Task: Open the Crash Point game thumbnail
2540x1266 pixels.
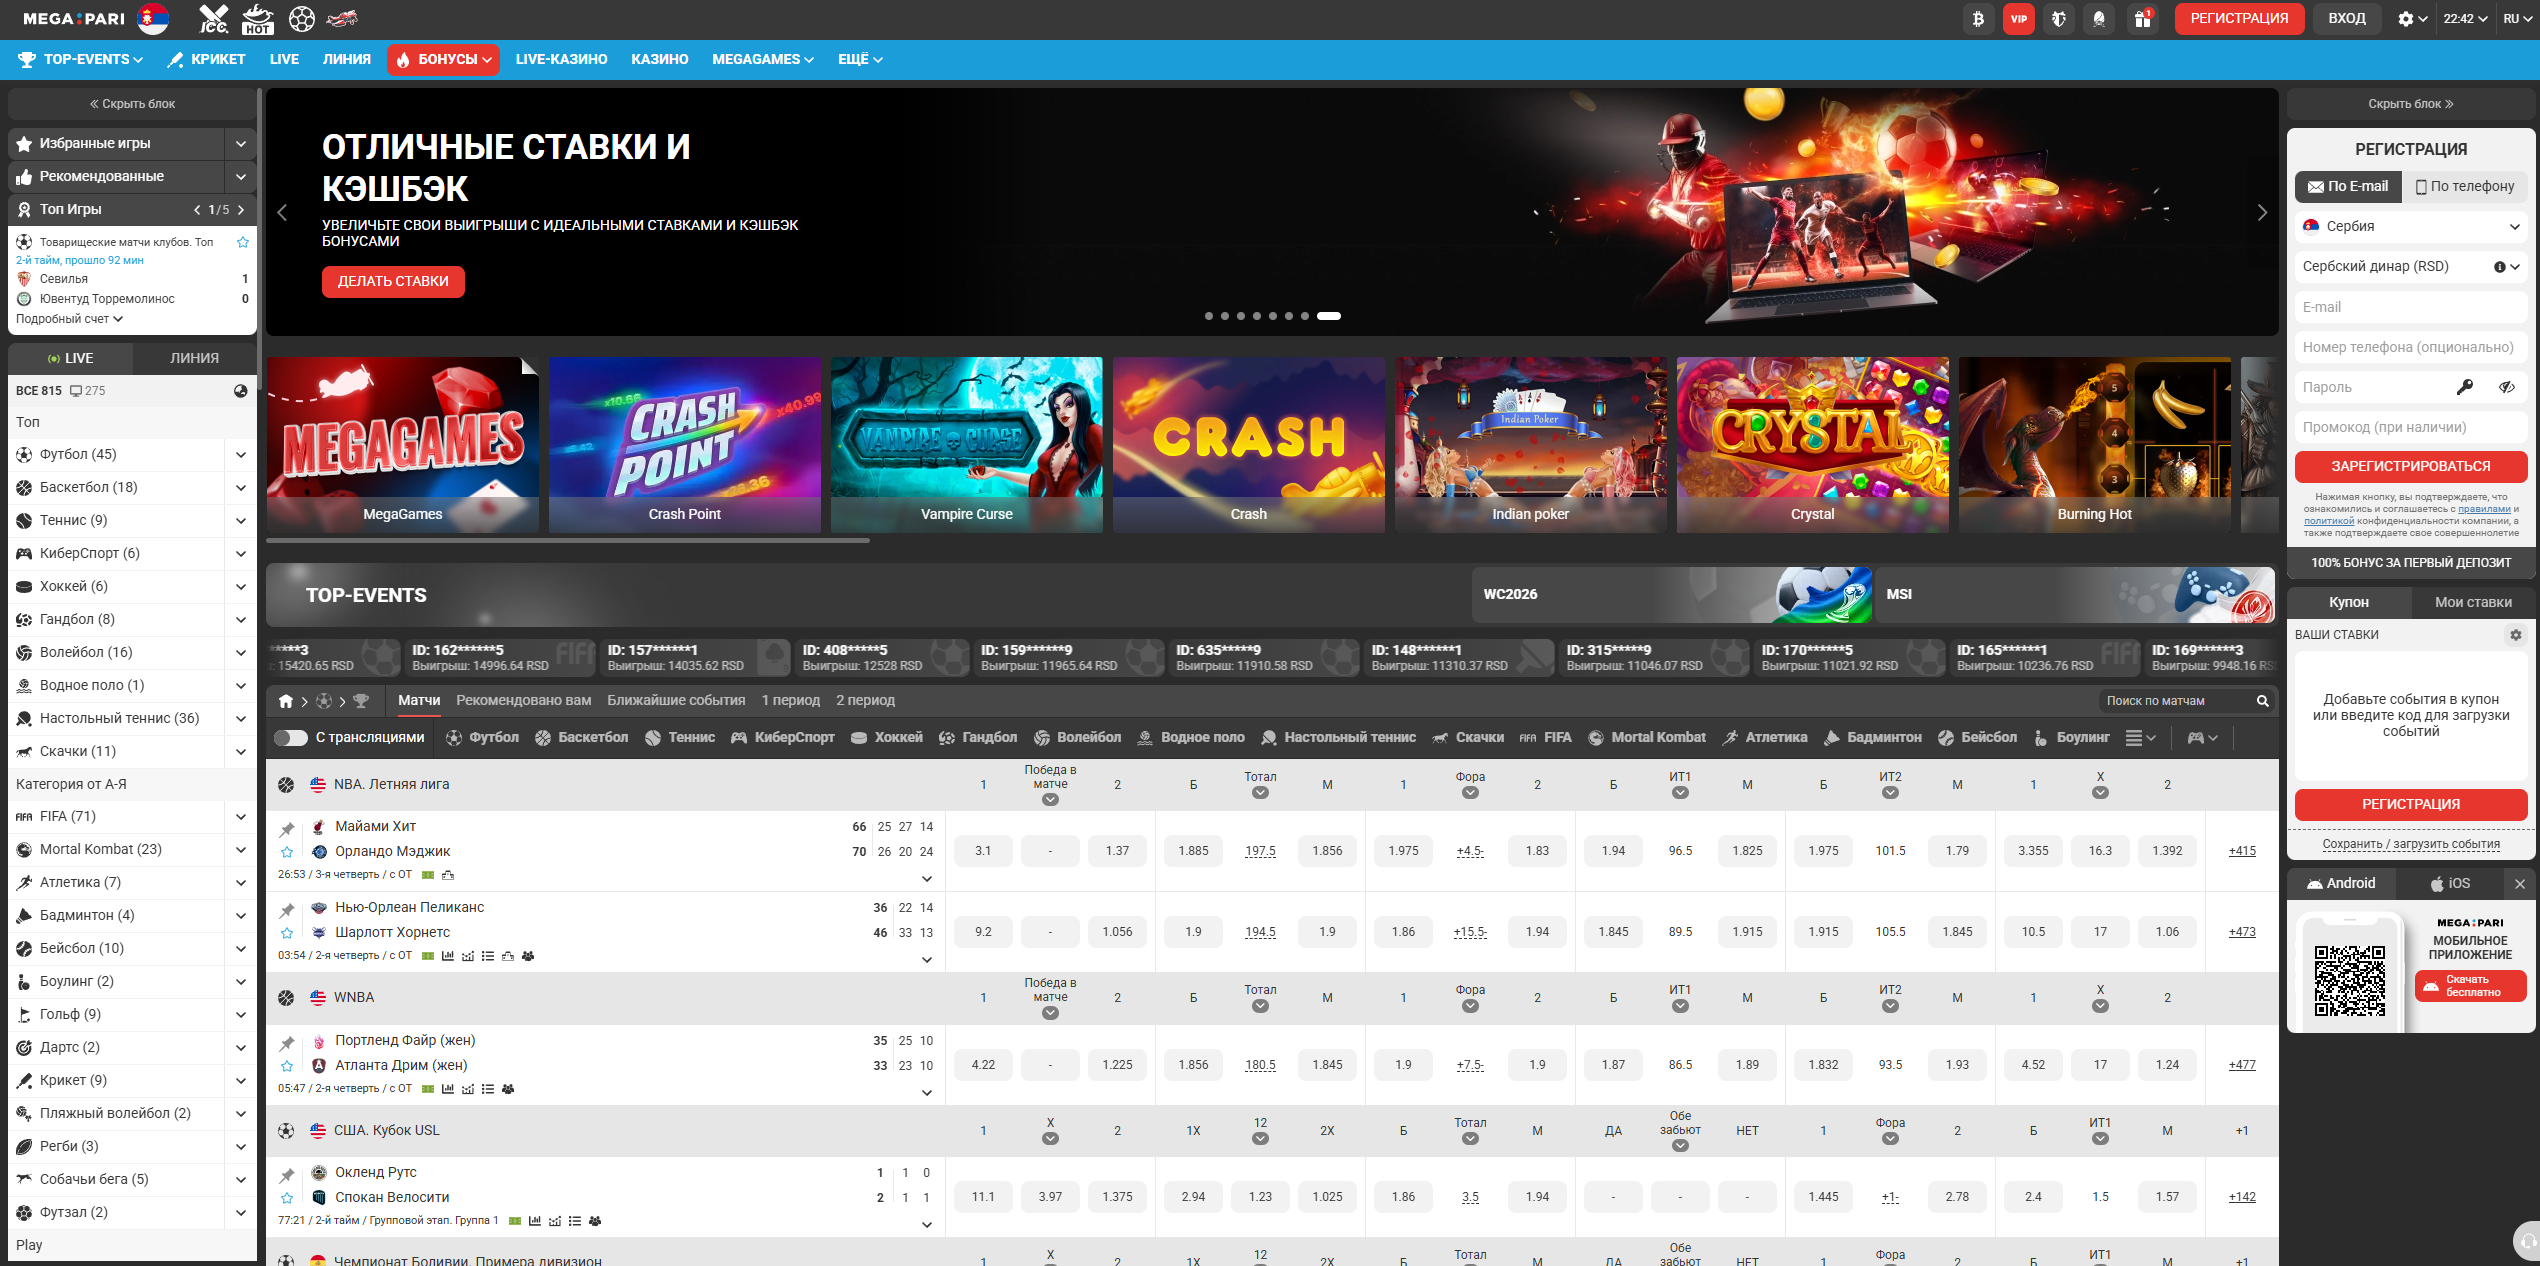Action: [x=685, y=445]
